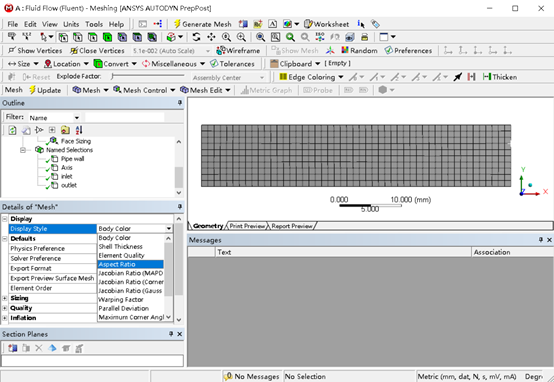Viewport: 554px width, 382px height.
Task: Choose Shell Thickness display style
Action: pyautogui.click(x=130, y=246)
